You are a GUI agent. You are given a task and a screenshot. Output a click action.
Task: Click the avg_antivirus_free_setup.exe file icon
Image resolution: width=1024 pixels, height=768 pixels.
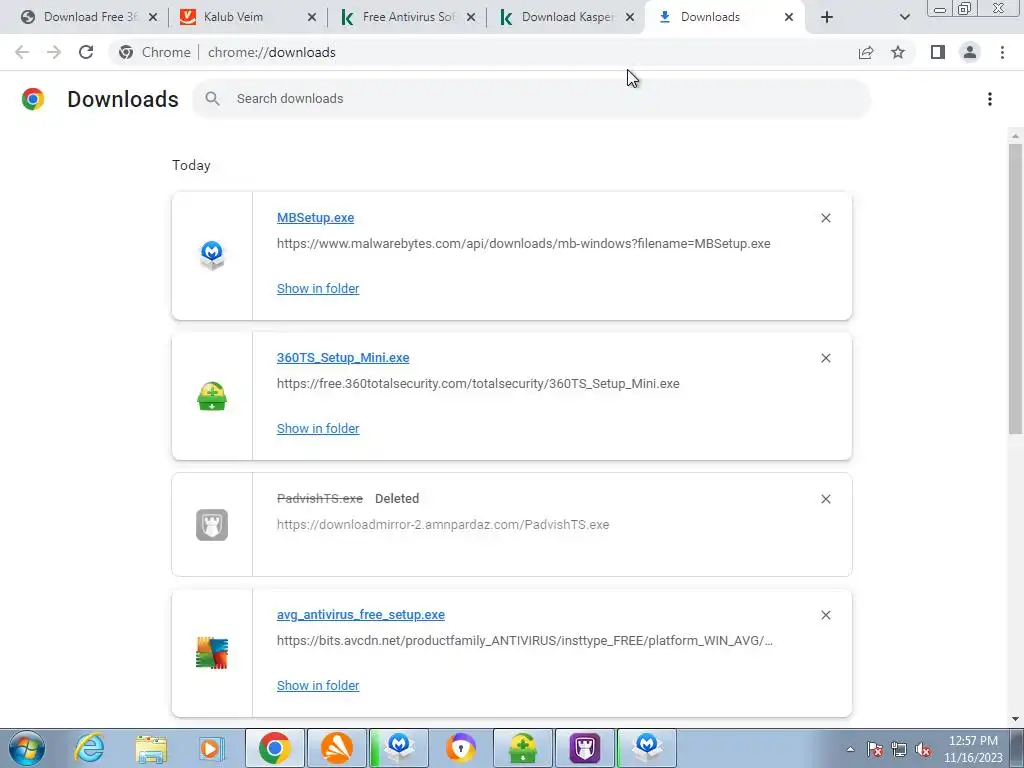click(212, 652)
